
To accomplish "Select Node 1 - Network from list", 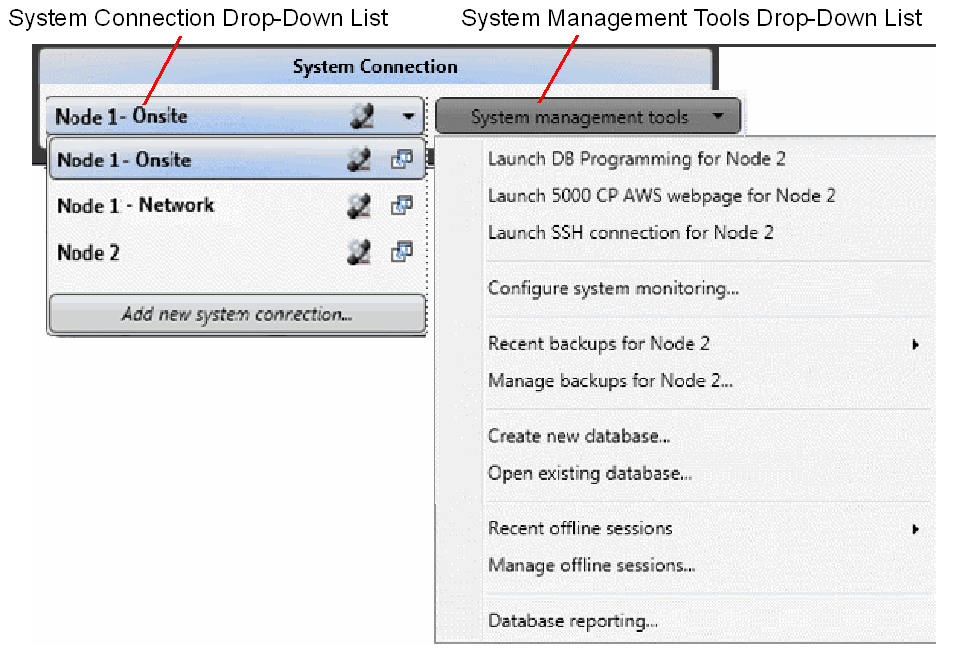I will tap(135, 205).
